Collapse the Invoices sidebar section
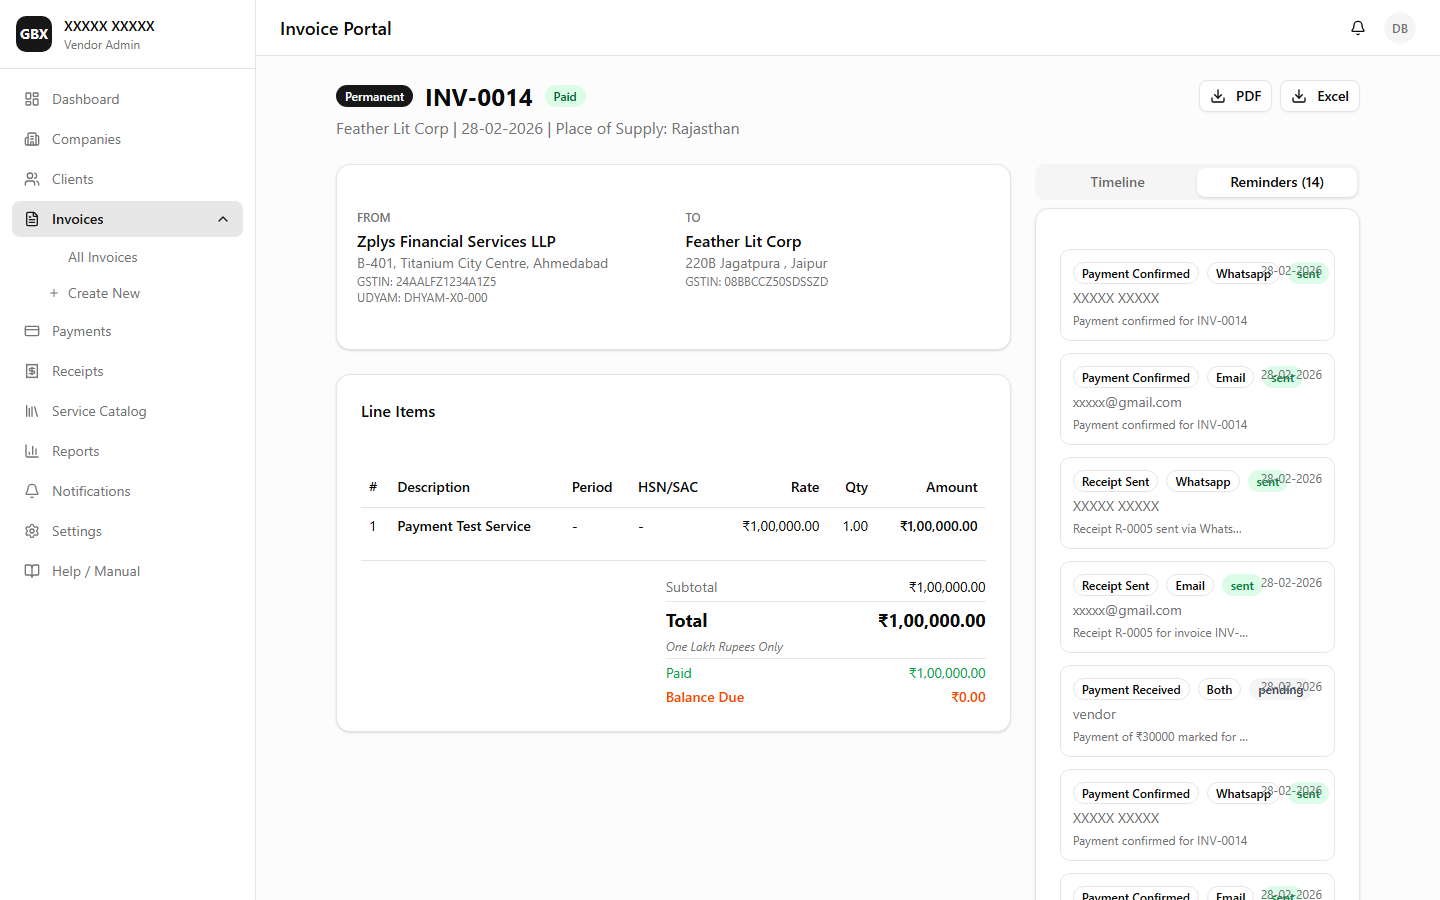Image resolution: width=1440 pixels, height=900 pixels. 223,219
